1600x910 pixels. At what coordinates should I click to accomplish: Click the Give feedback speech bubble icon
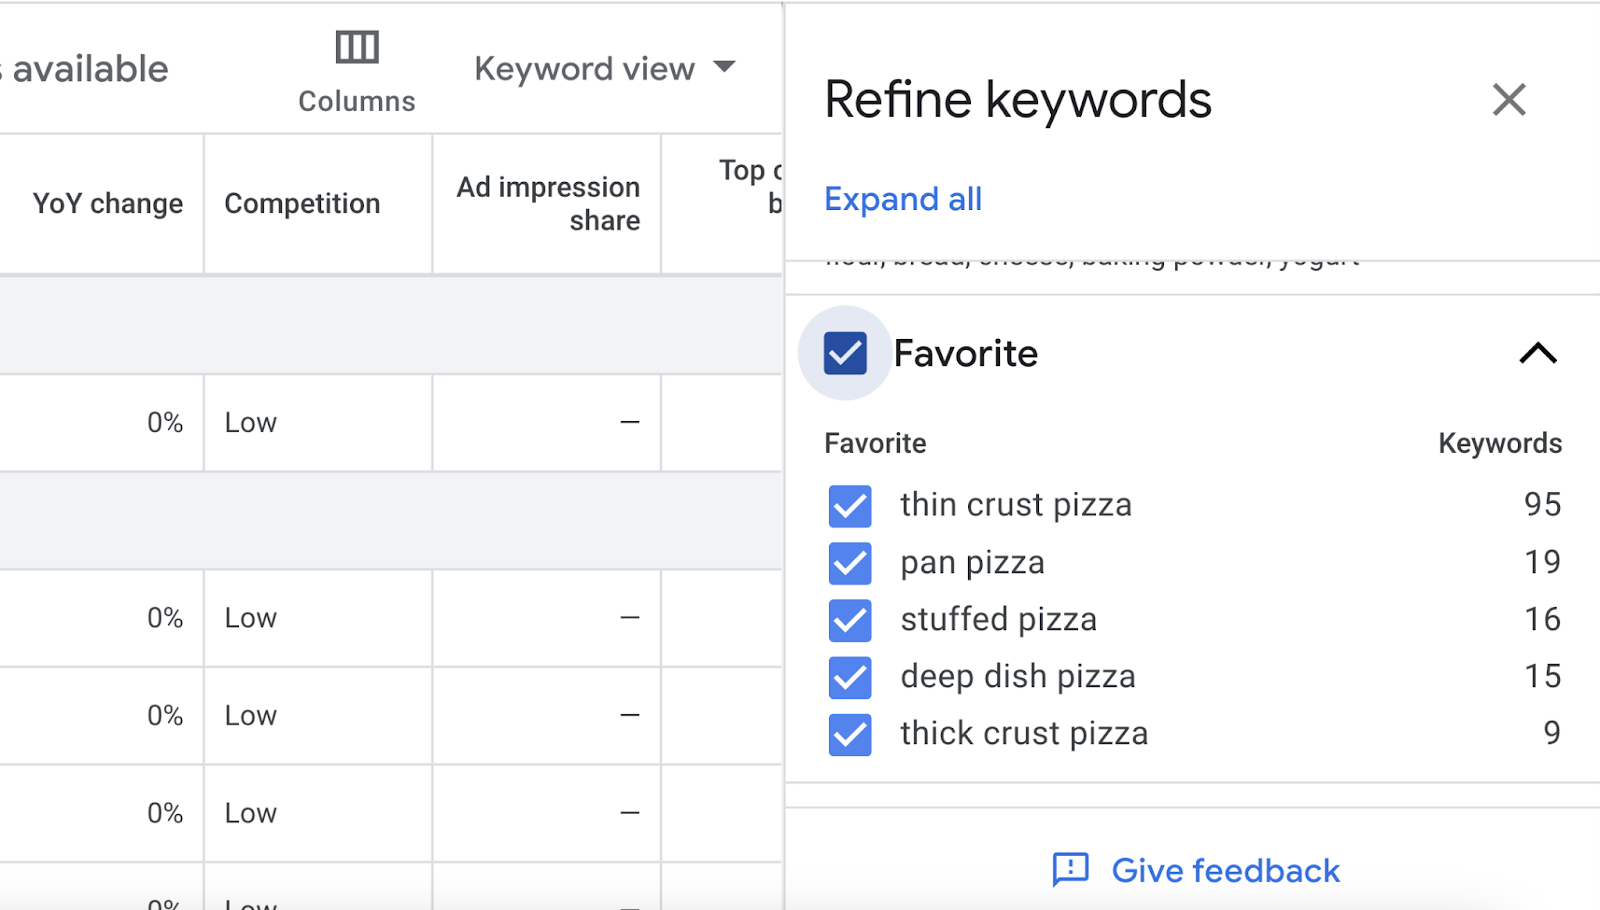click(x=1069, y=870)
